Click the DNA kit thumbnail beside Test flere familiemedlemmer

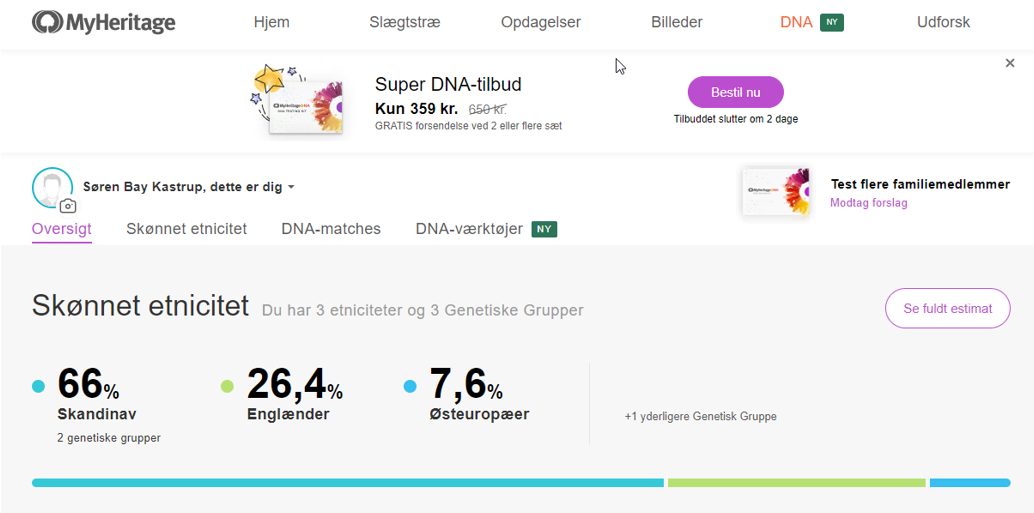775,192
